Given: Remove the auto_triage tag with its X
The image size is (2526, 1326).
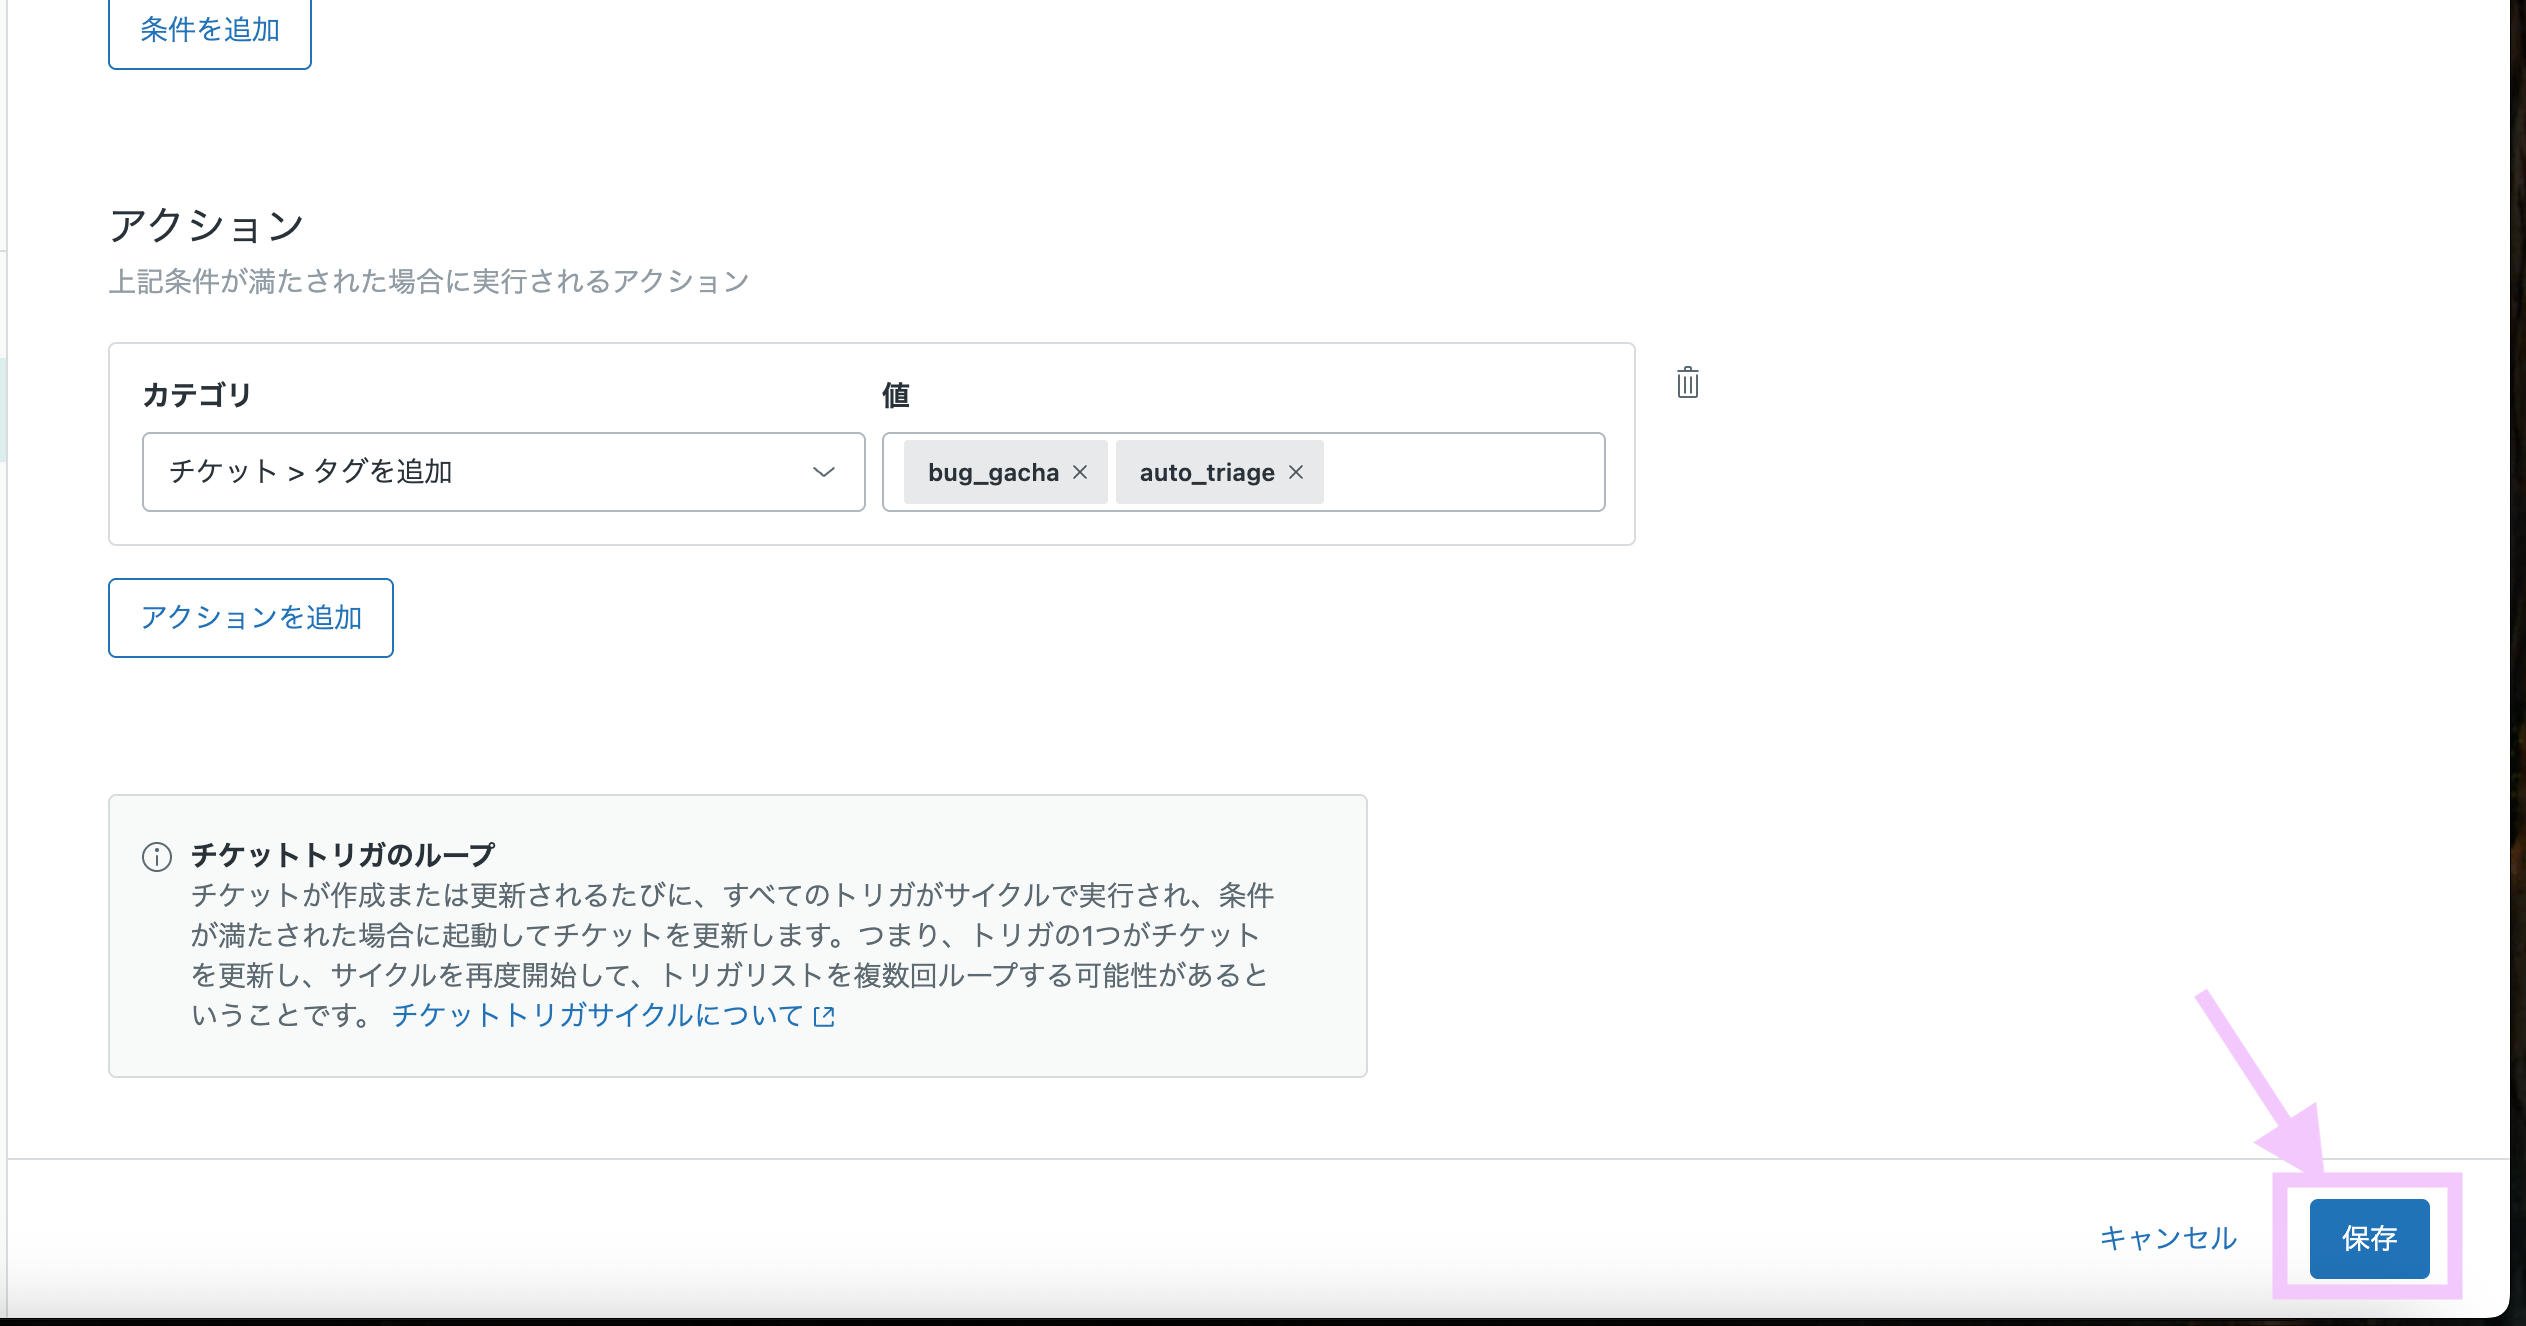Looking at the screenshot, I should coord(1296,472).
